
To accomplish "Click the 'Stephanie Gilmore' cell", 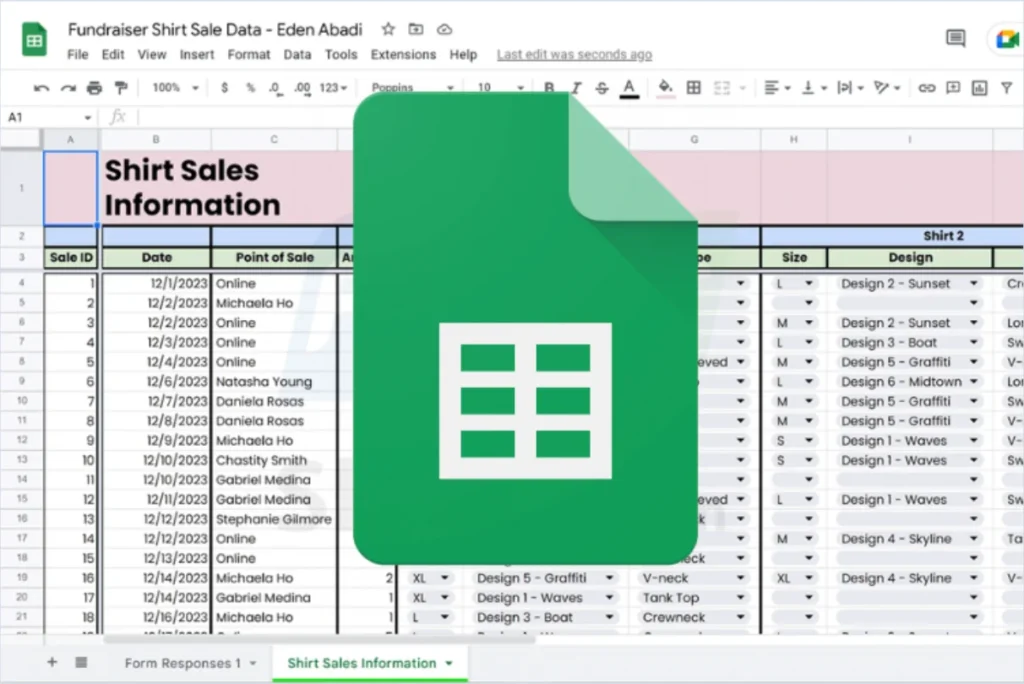I will 274,519.
